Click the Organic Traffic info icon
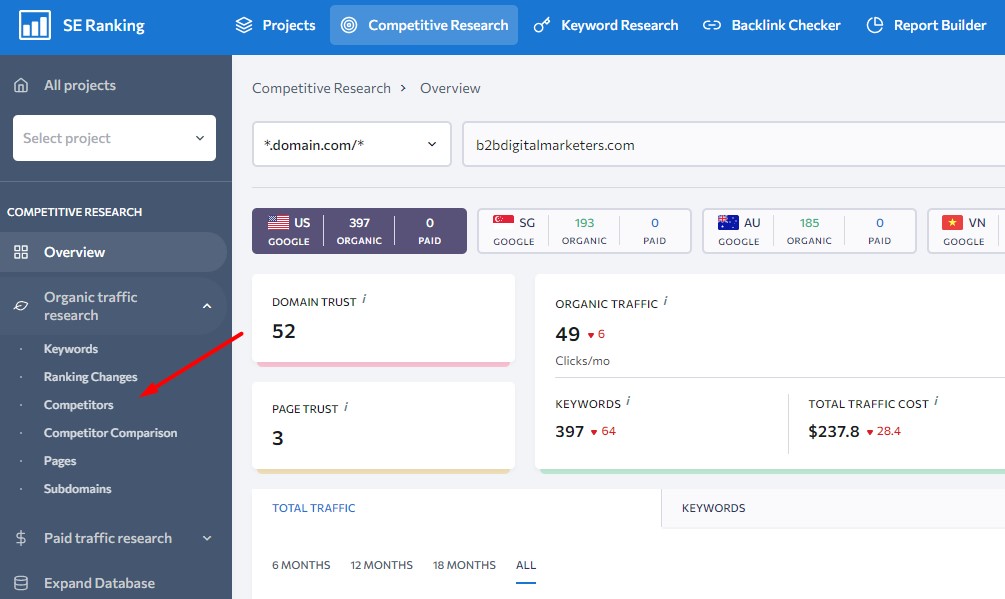This screenshot has height=599, width=1005. pos(665,301)
